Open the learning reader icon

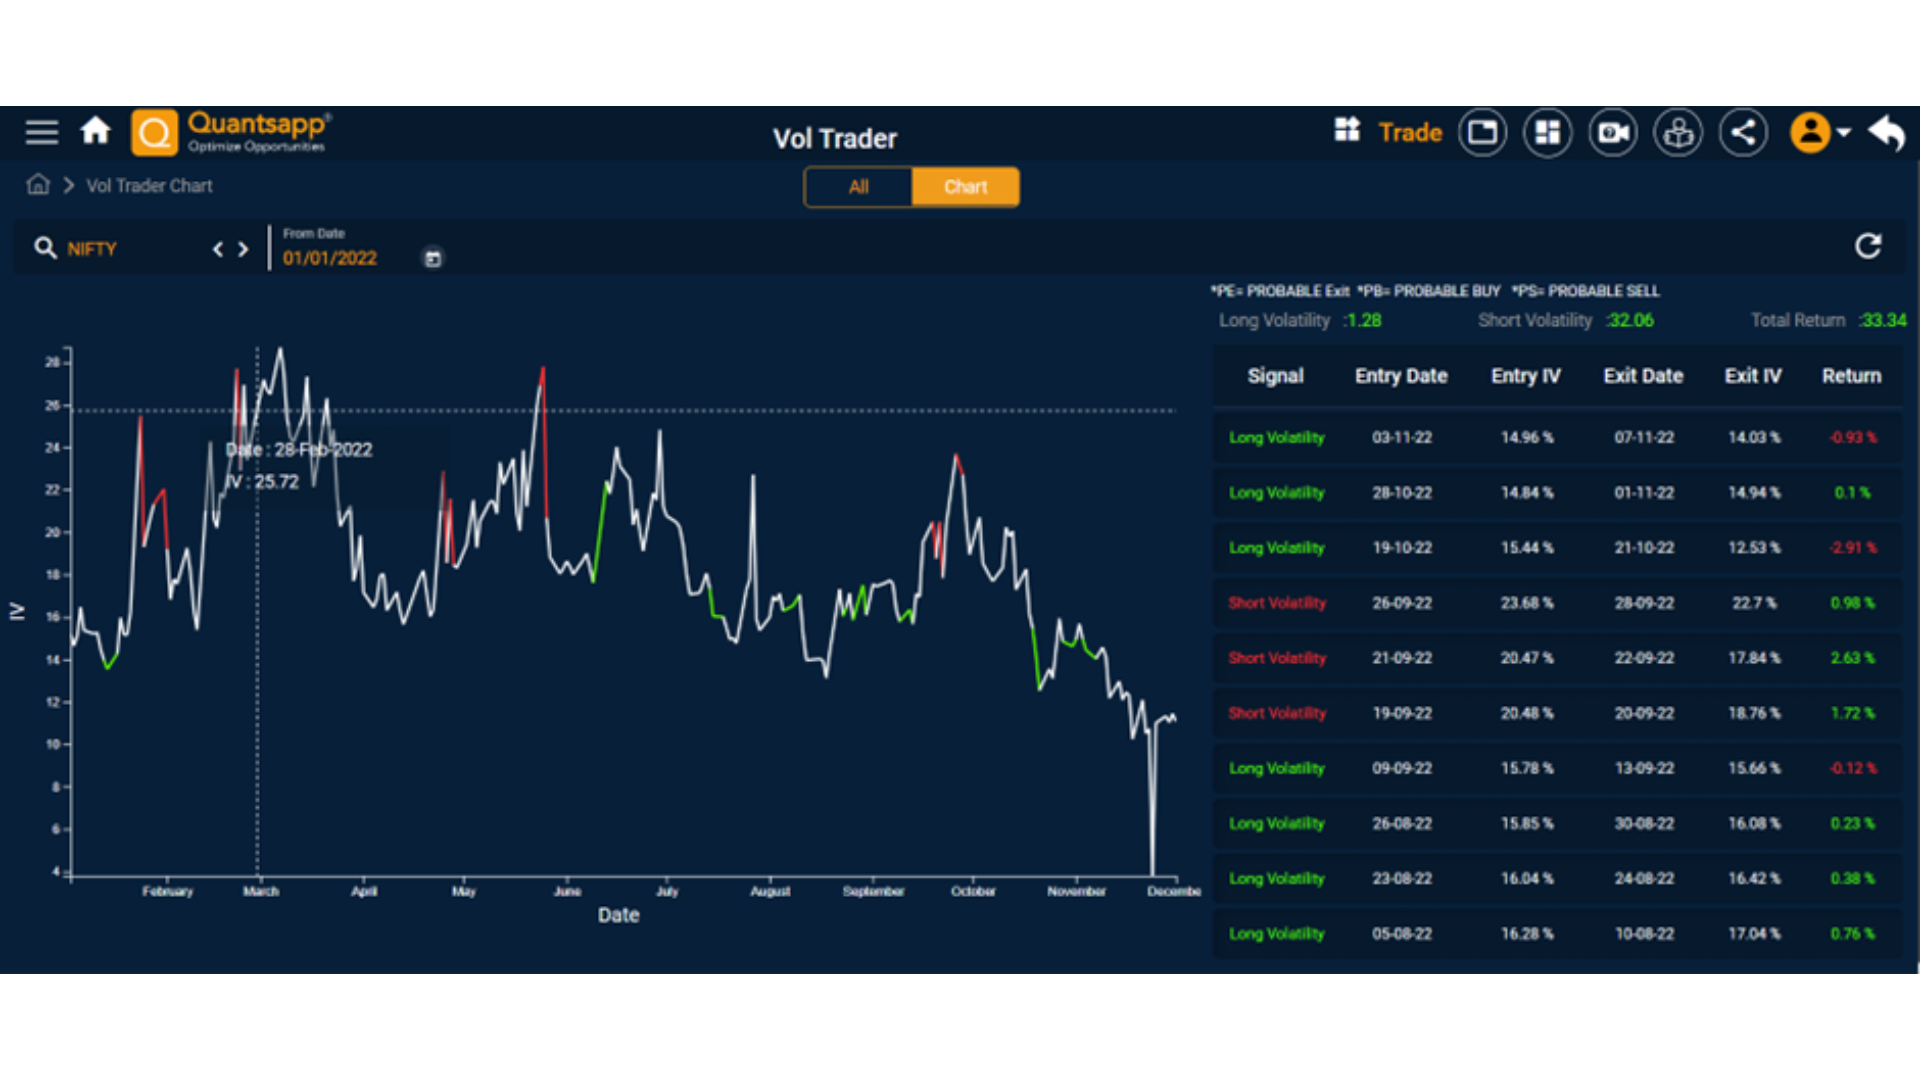click(1678, 132)
